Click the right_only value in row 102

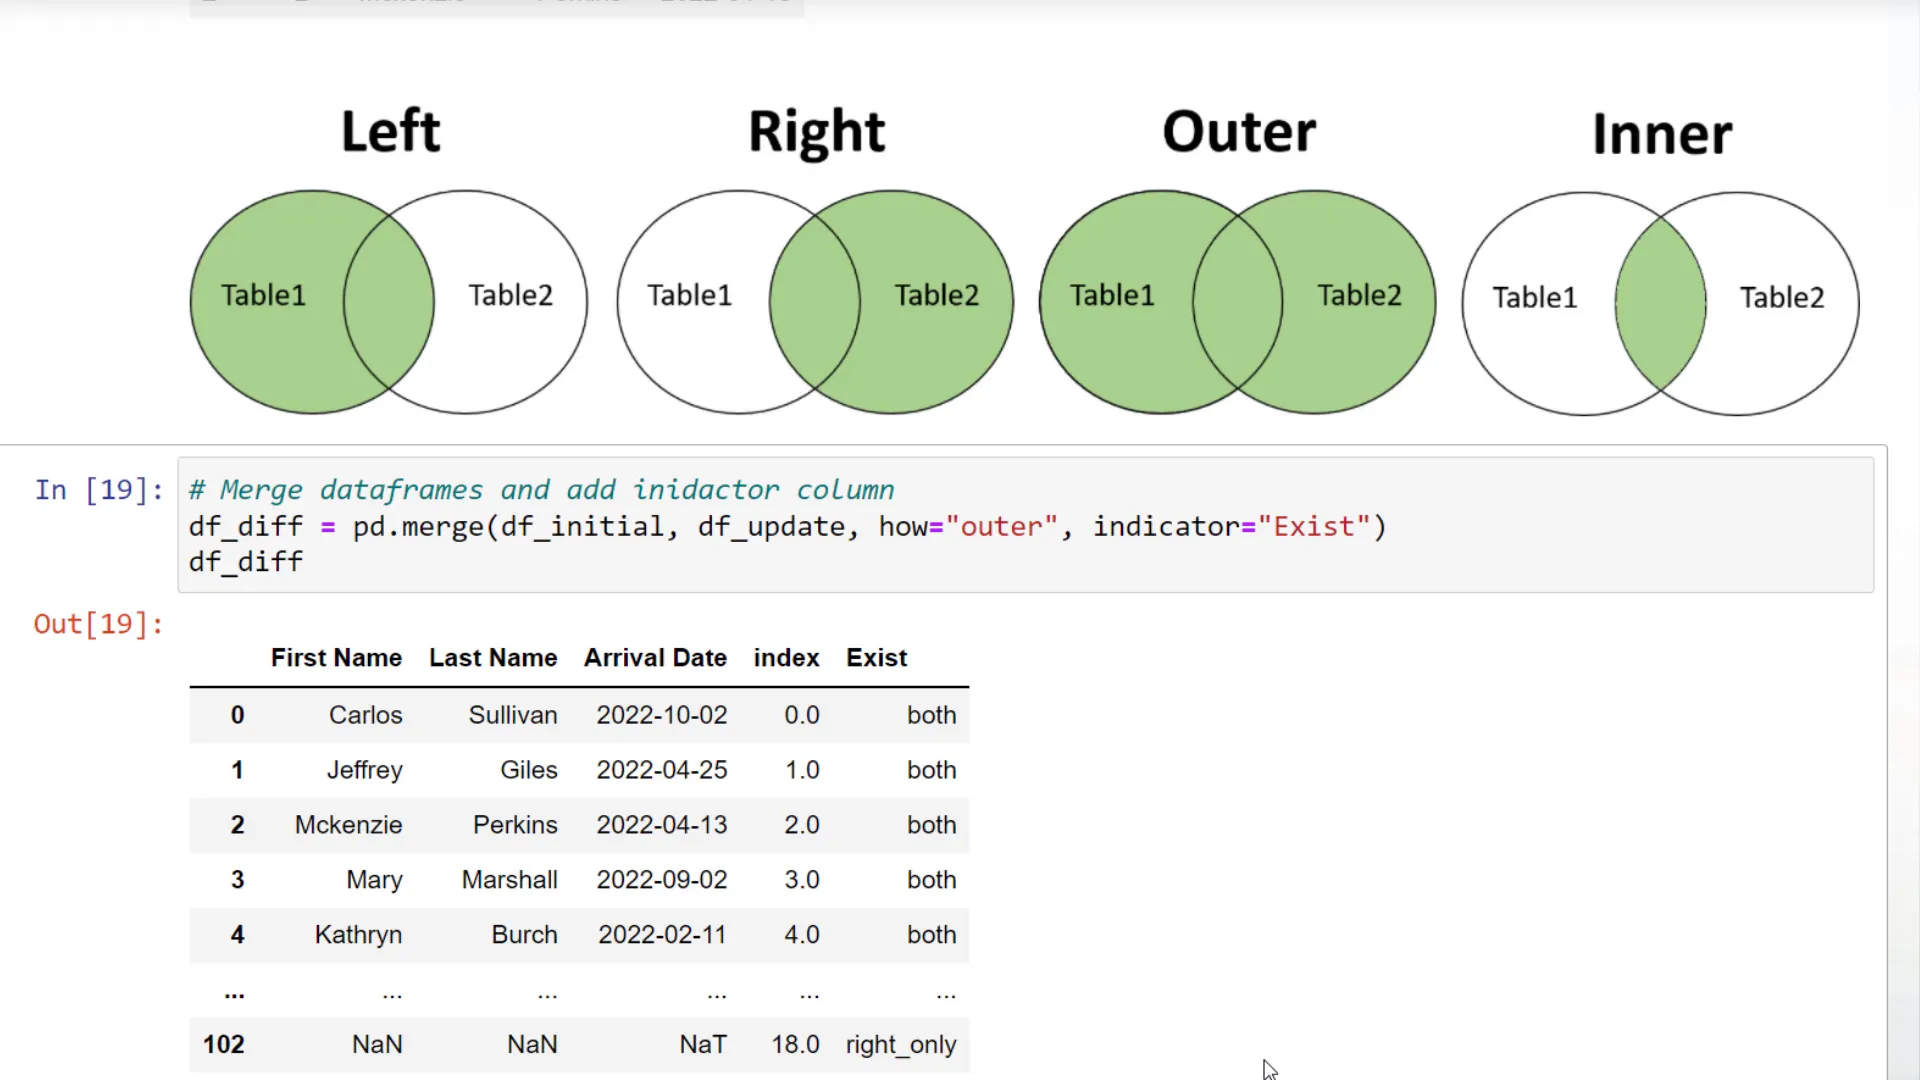coord(900,1044)
